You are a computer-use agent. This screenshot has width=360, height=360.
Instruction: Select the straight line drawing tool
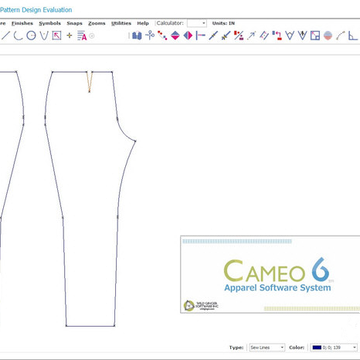[6, 36]
